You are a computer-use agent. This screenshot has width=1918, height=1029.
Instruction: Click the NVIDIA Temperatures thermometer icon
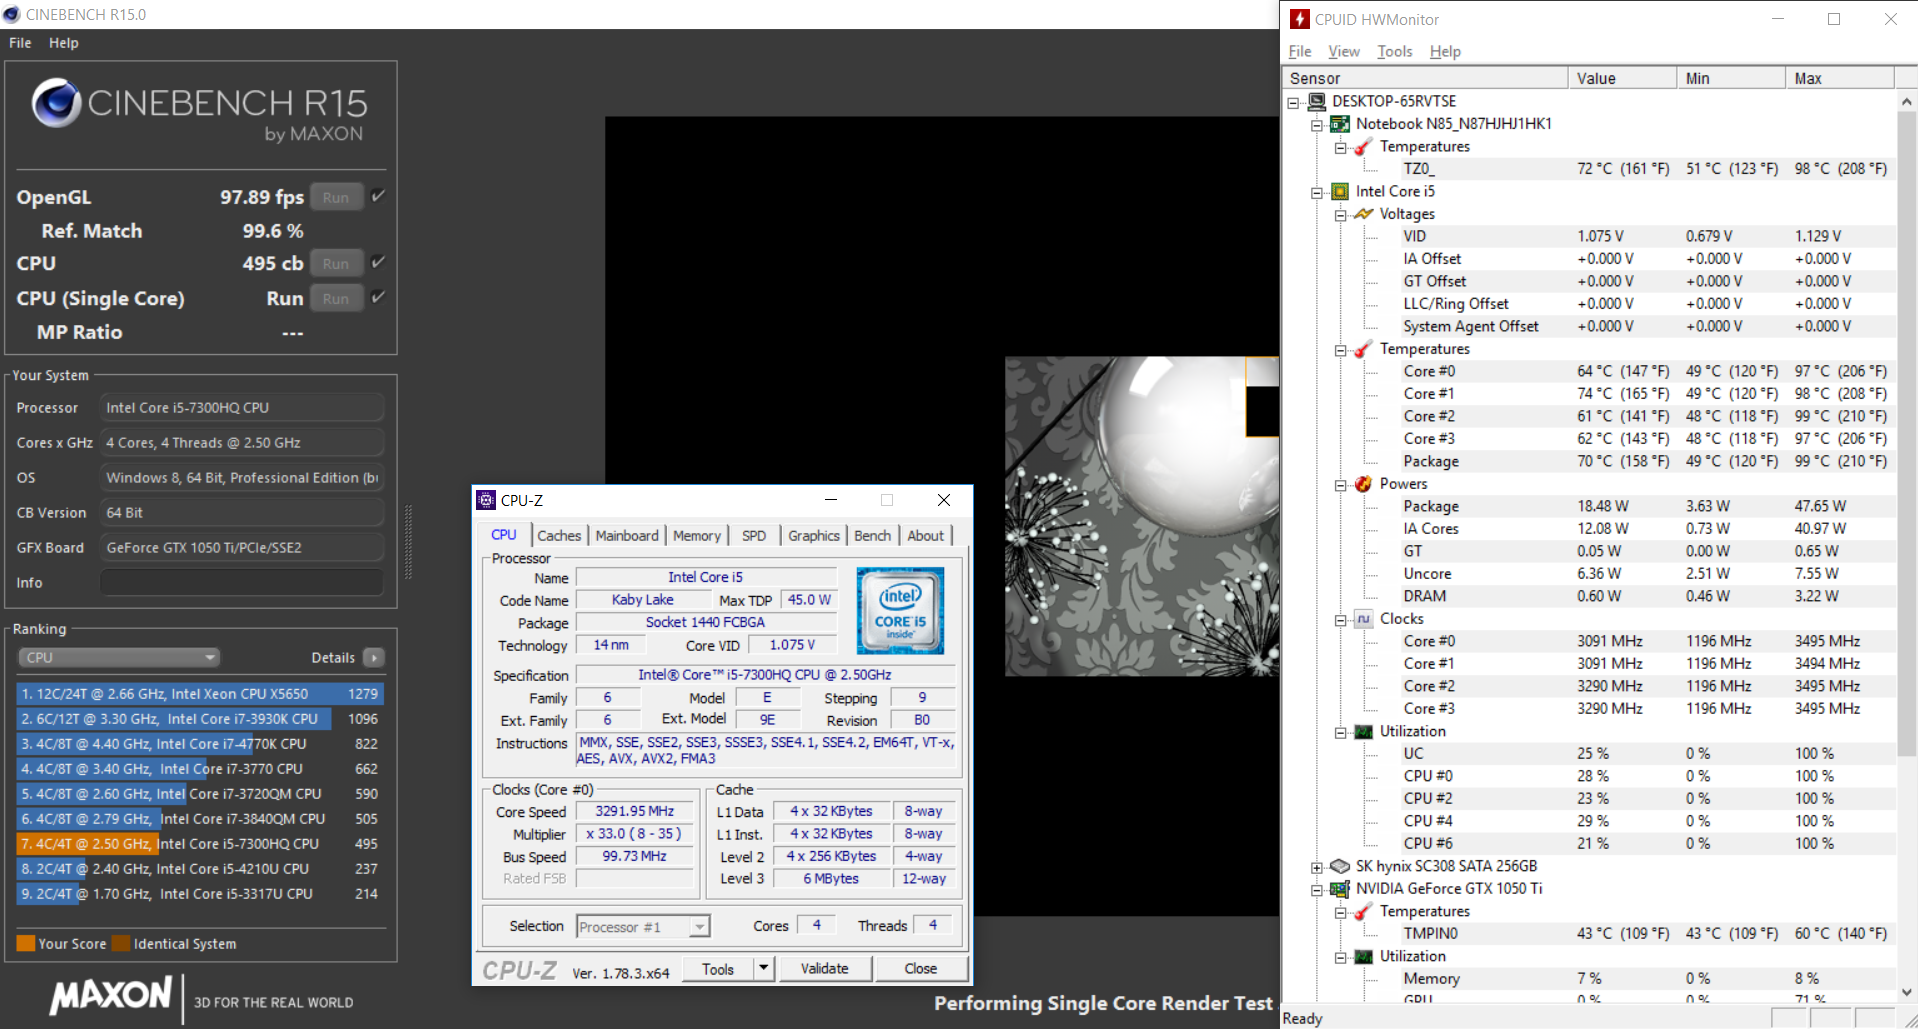point(1363,912)
